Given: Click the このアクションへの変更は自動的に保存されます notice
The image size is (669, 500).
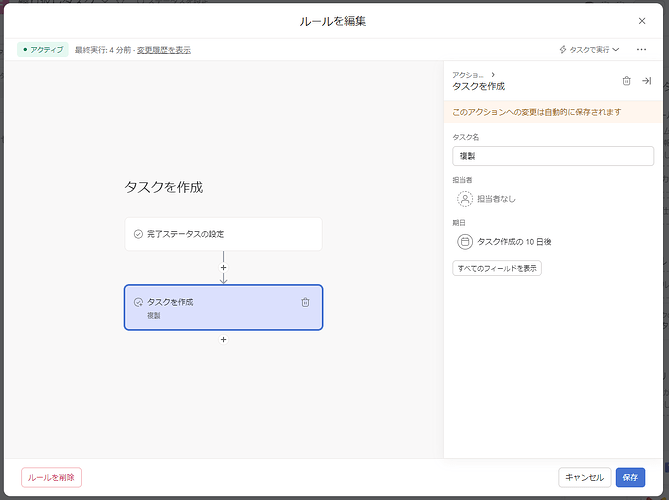Looking at the screenshot, I should [553, 112].
